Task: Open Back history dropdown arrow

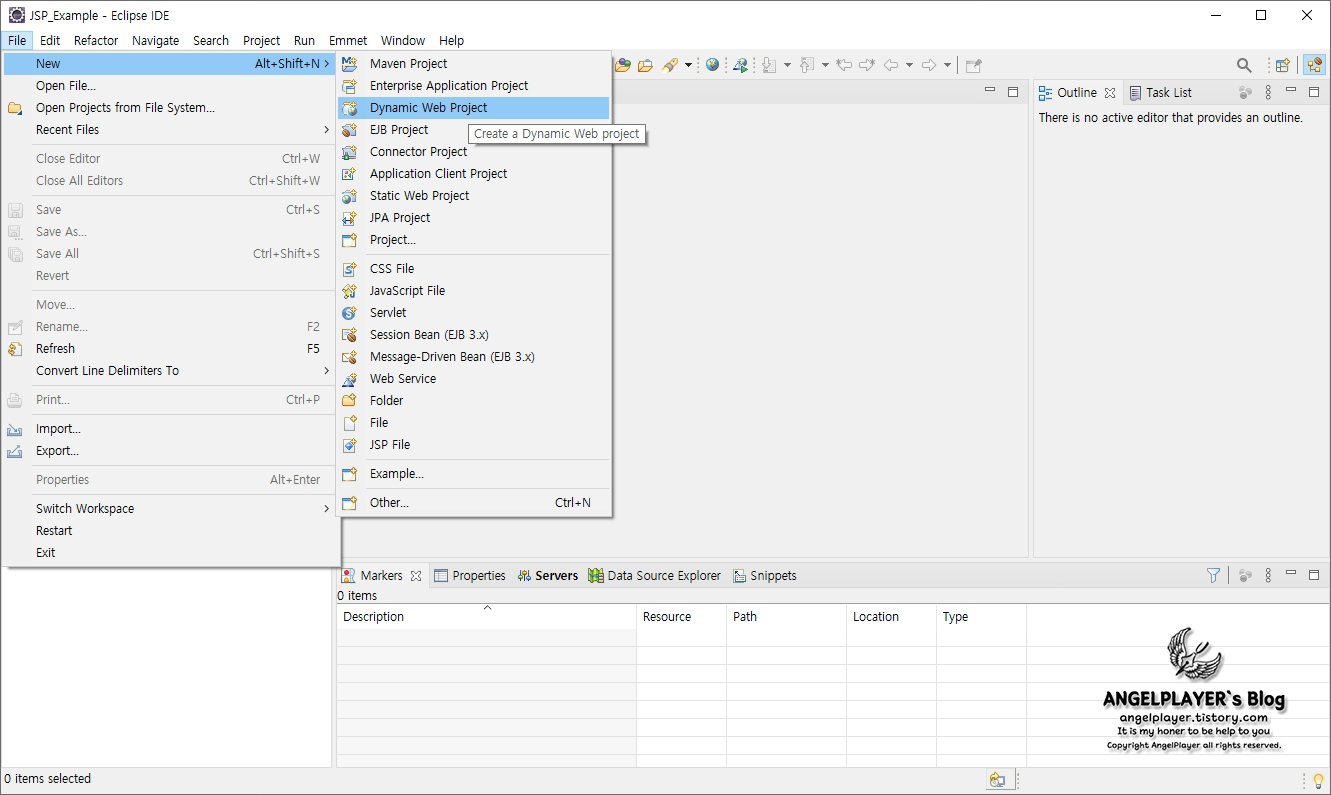Action: click(x=909, y=65)
